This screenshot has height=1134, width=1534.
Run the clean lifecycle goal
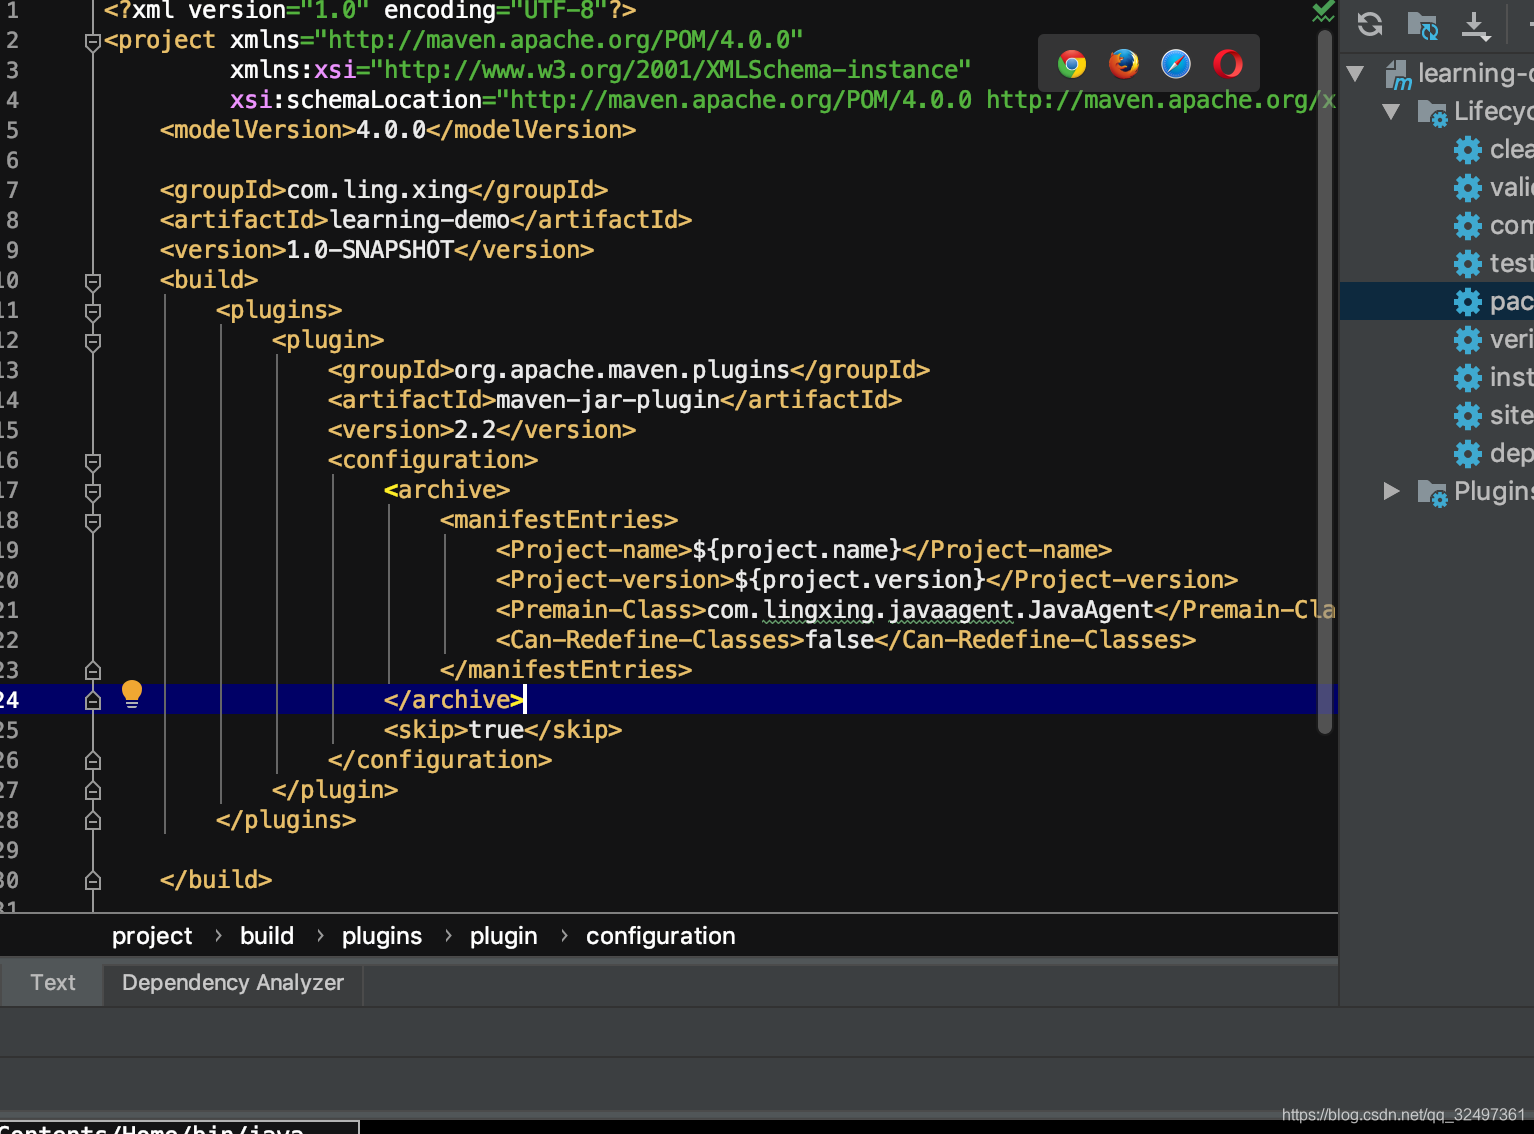pos(1493,150)
